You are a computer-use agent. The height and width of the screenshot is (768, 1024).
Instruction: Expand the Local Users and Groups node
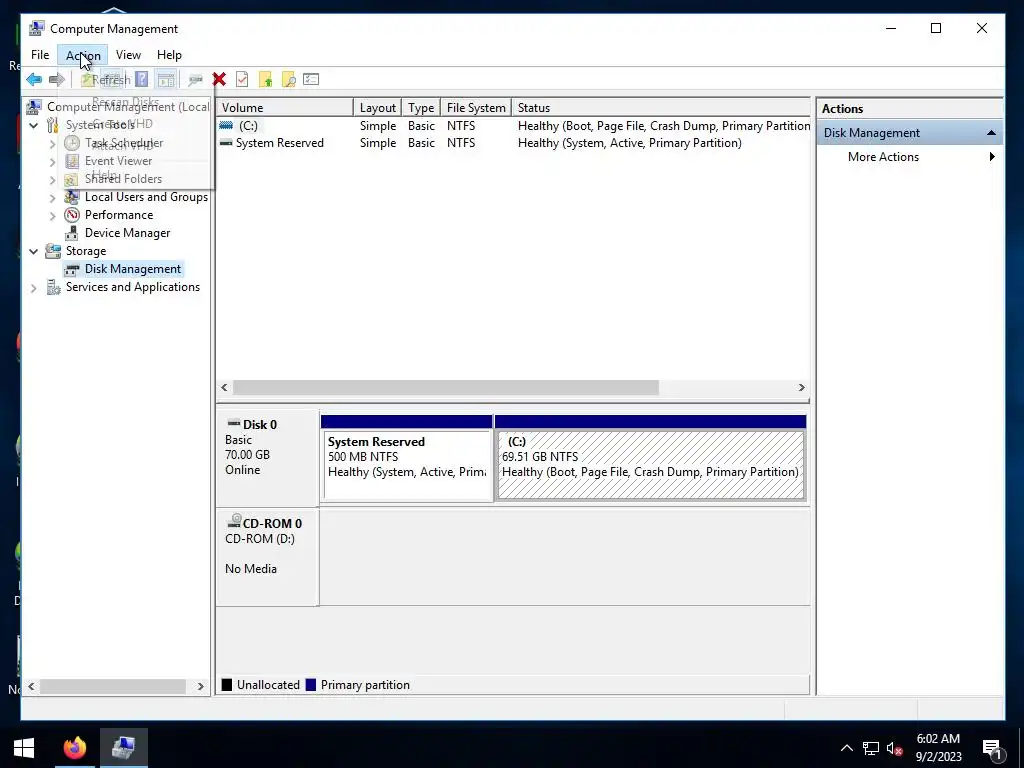53,197
